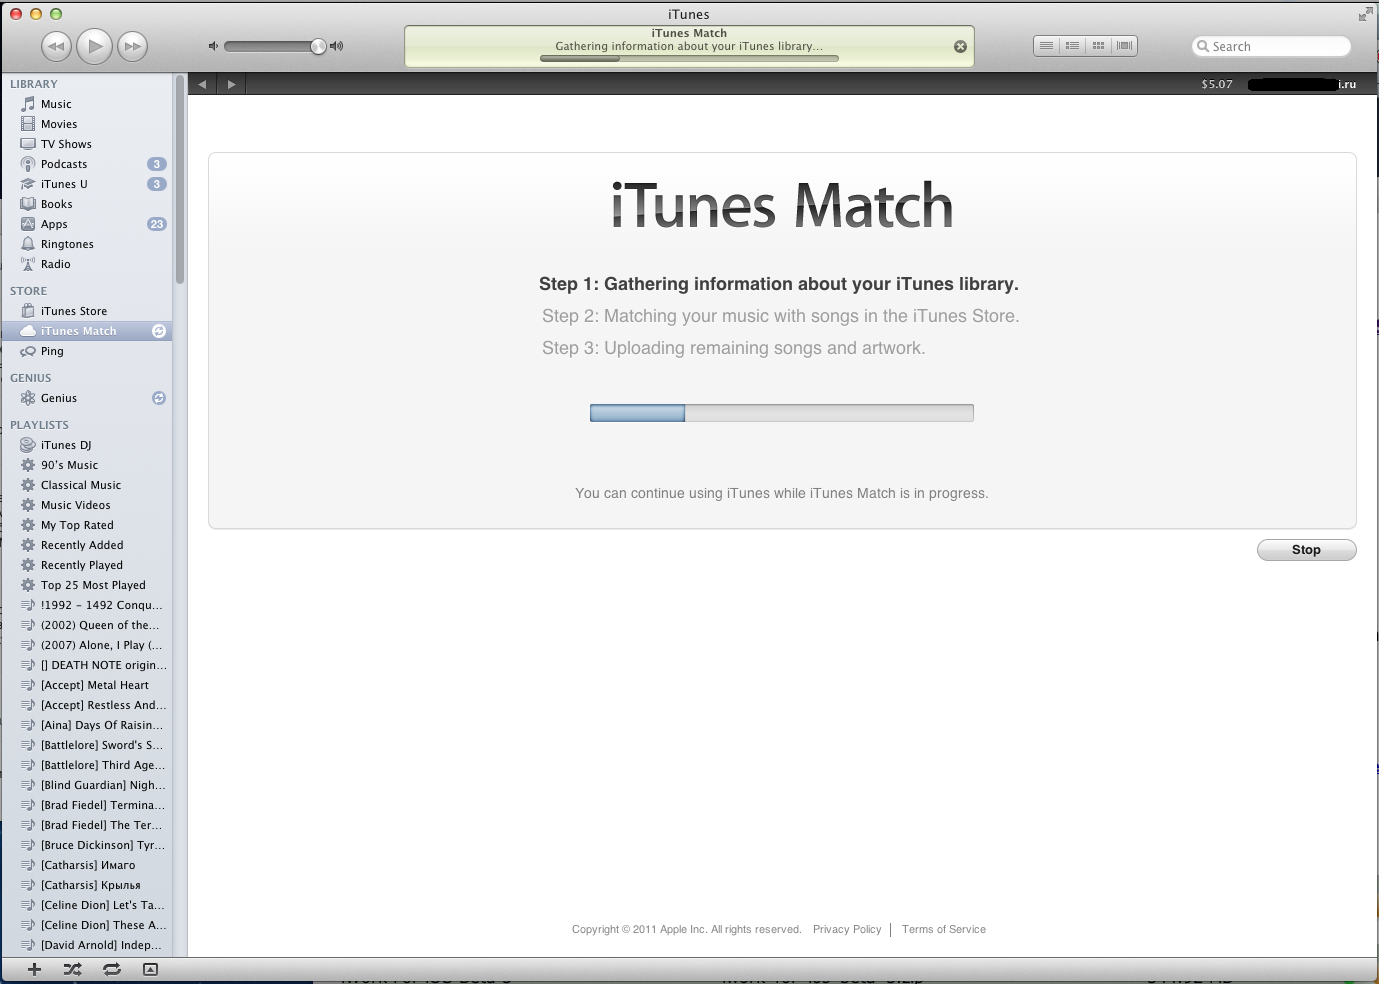
Task: Click the Stop button
Action: point(1306,550)
